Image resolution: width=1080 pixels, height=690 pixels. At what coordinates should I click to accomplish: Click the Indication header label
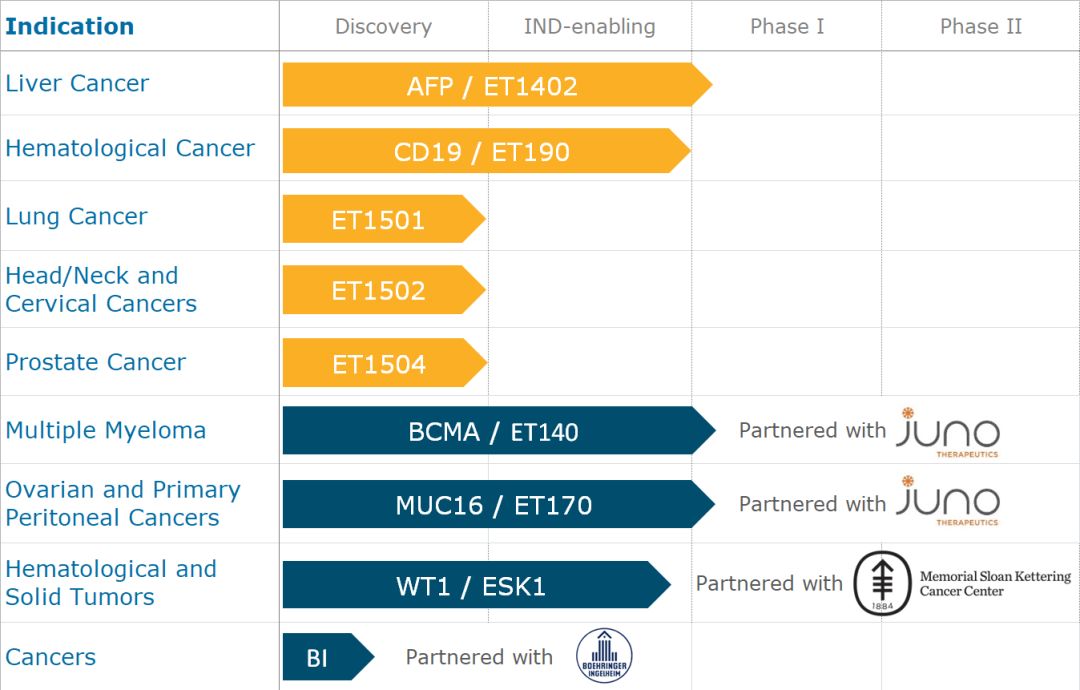(69, 26)
